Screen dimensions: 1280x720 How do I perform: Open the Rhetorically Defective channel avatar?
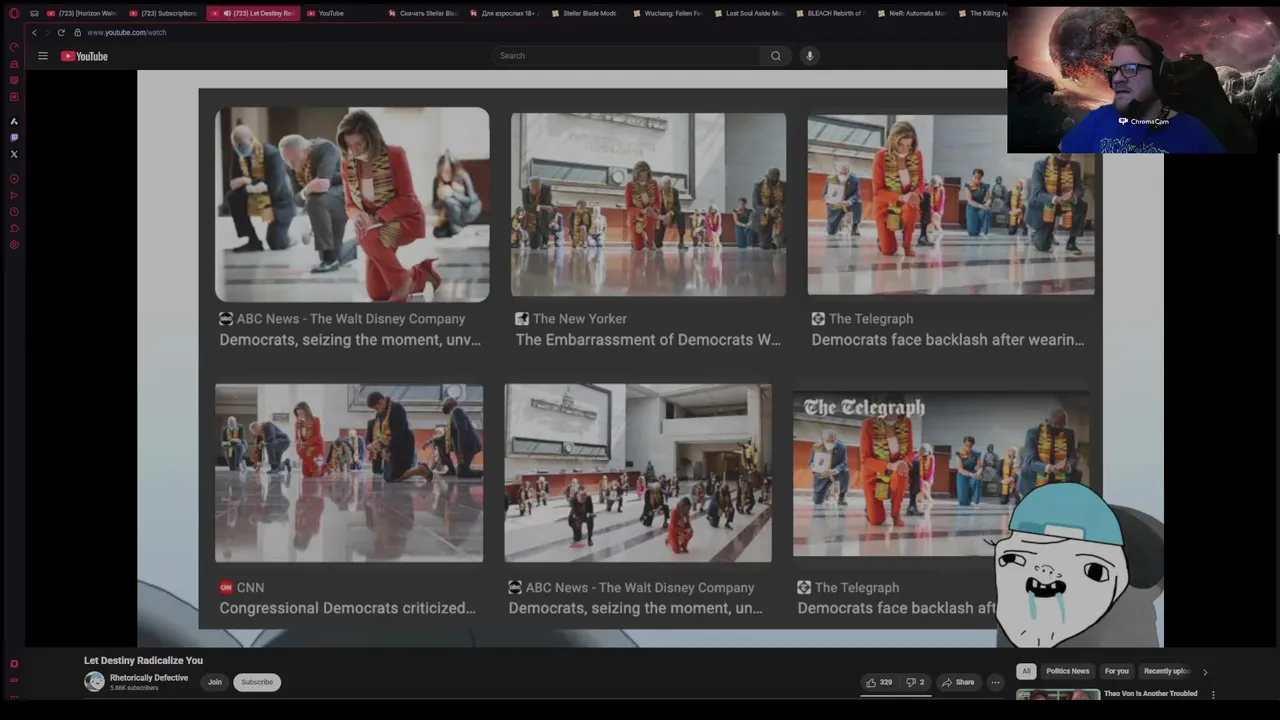[94, 682]
